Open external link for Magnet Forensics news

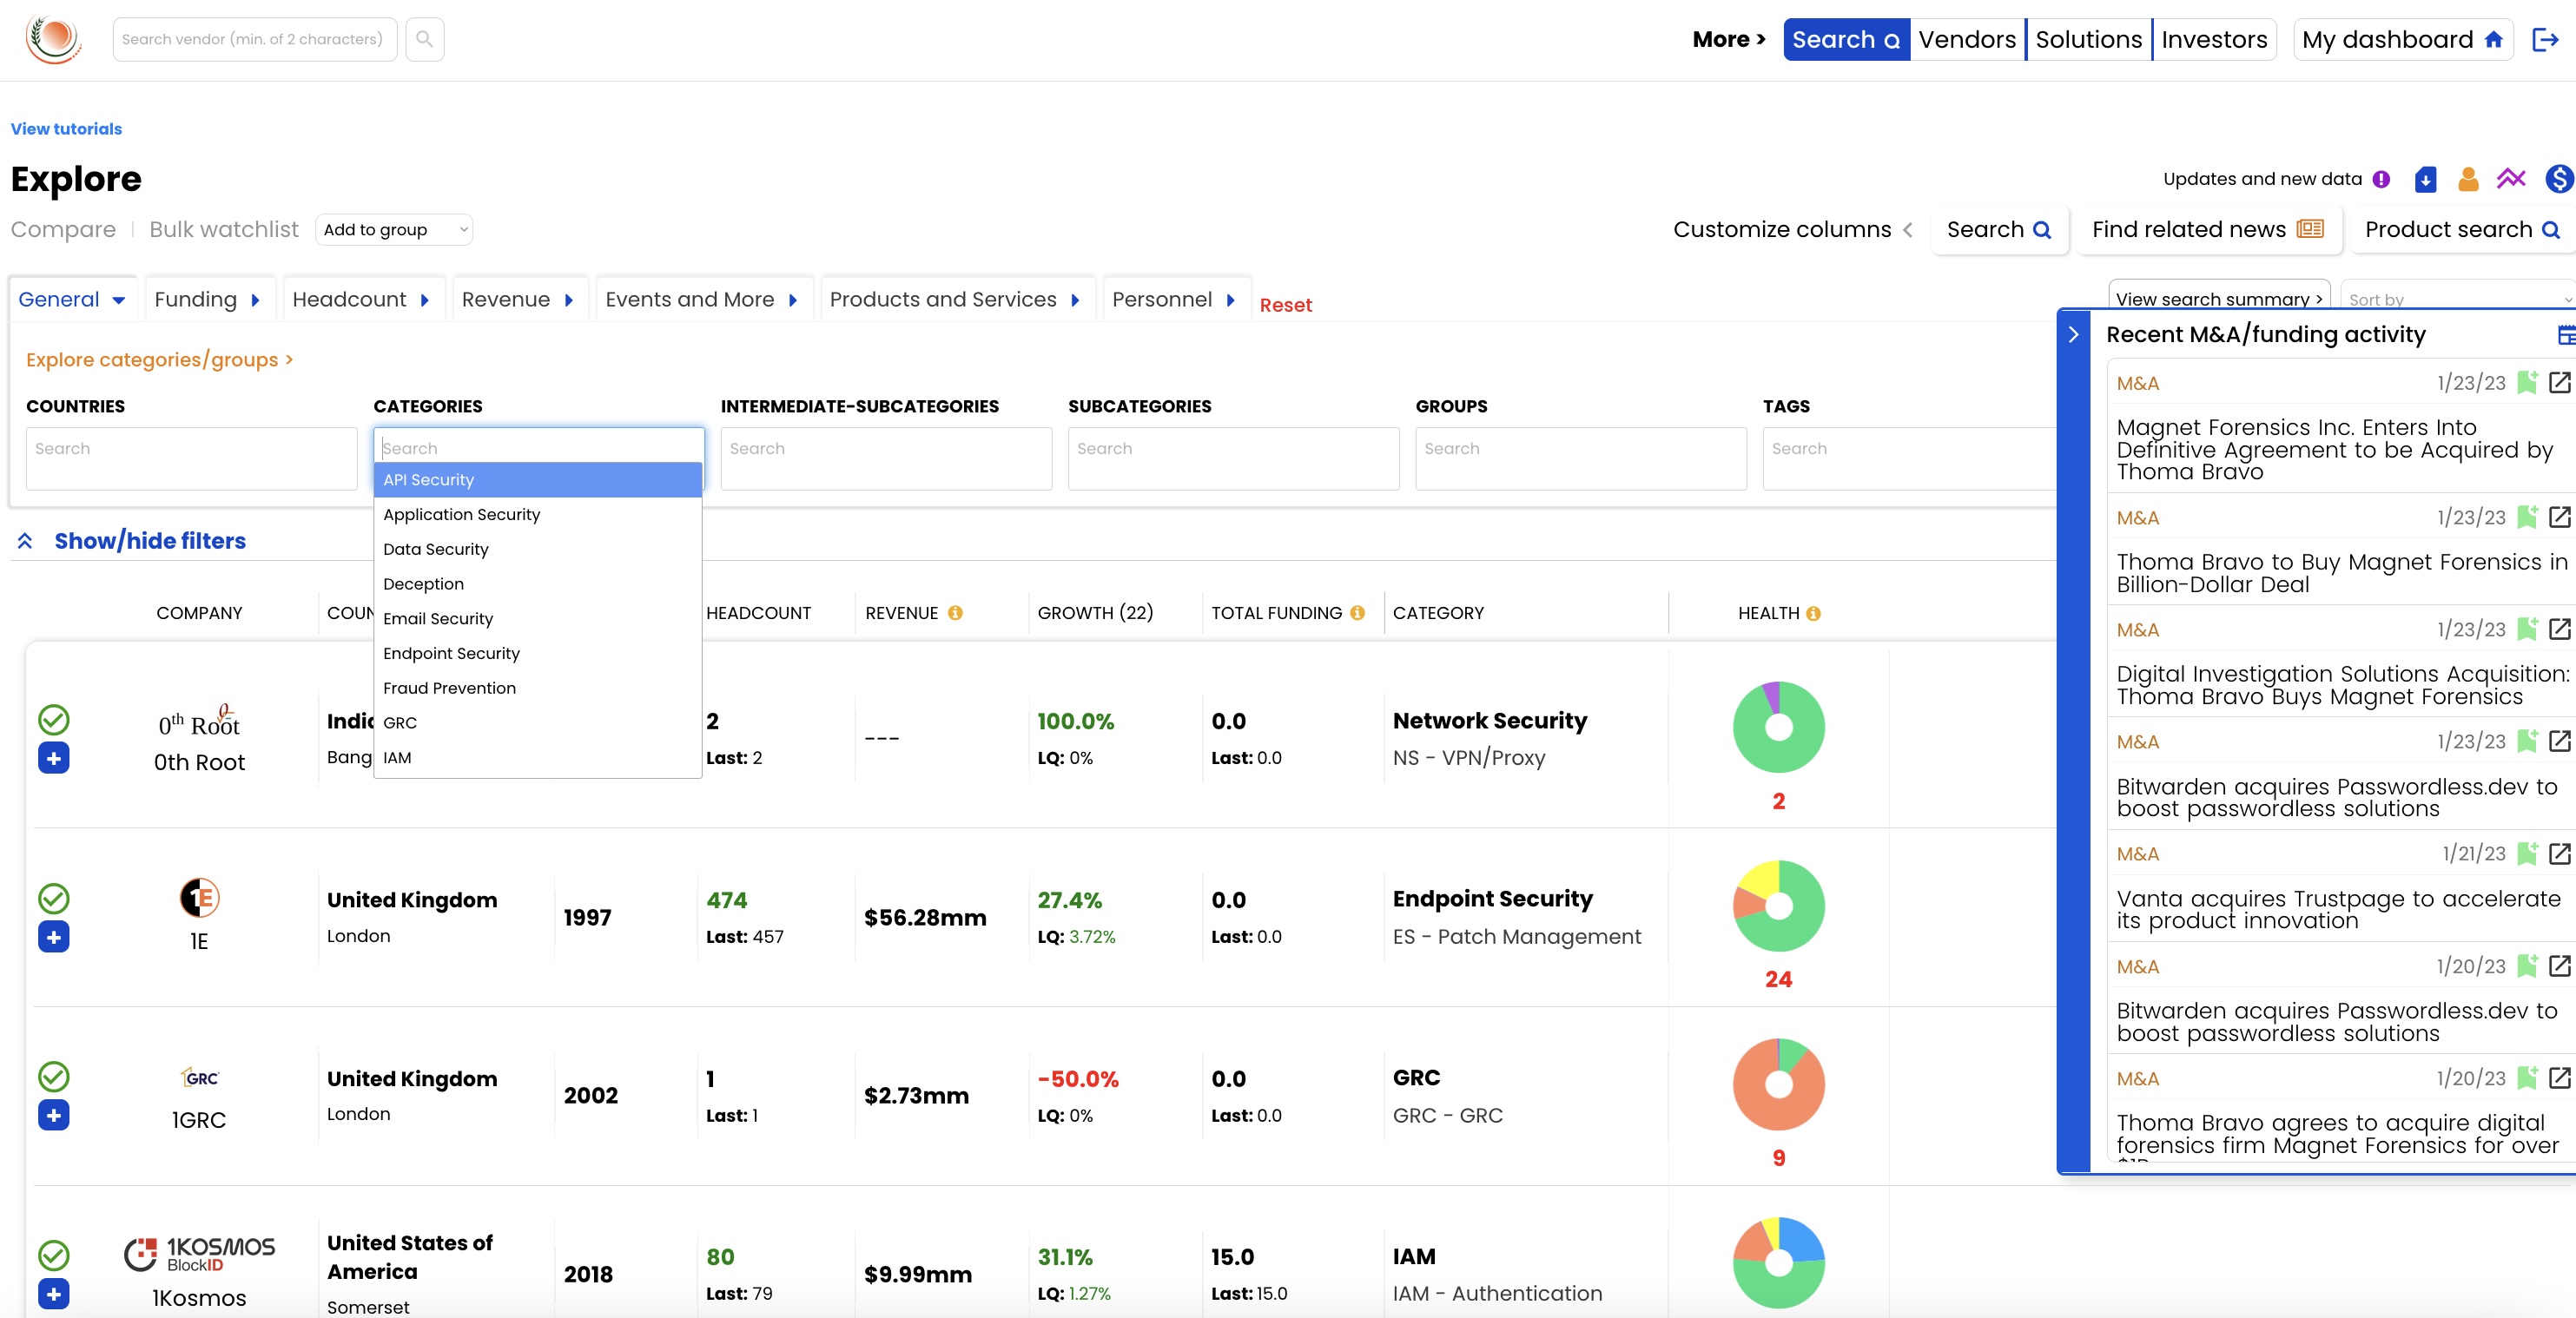2559,383
